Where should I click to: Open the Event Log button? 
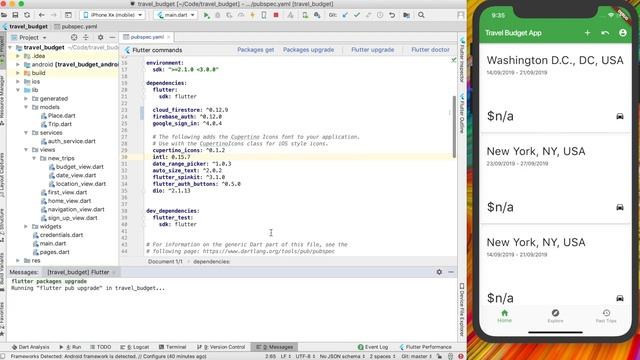[x=373, y=347]
